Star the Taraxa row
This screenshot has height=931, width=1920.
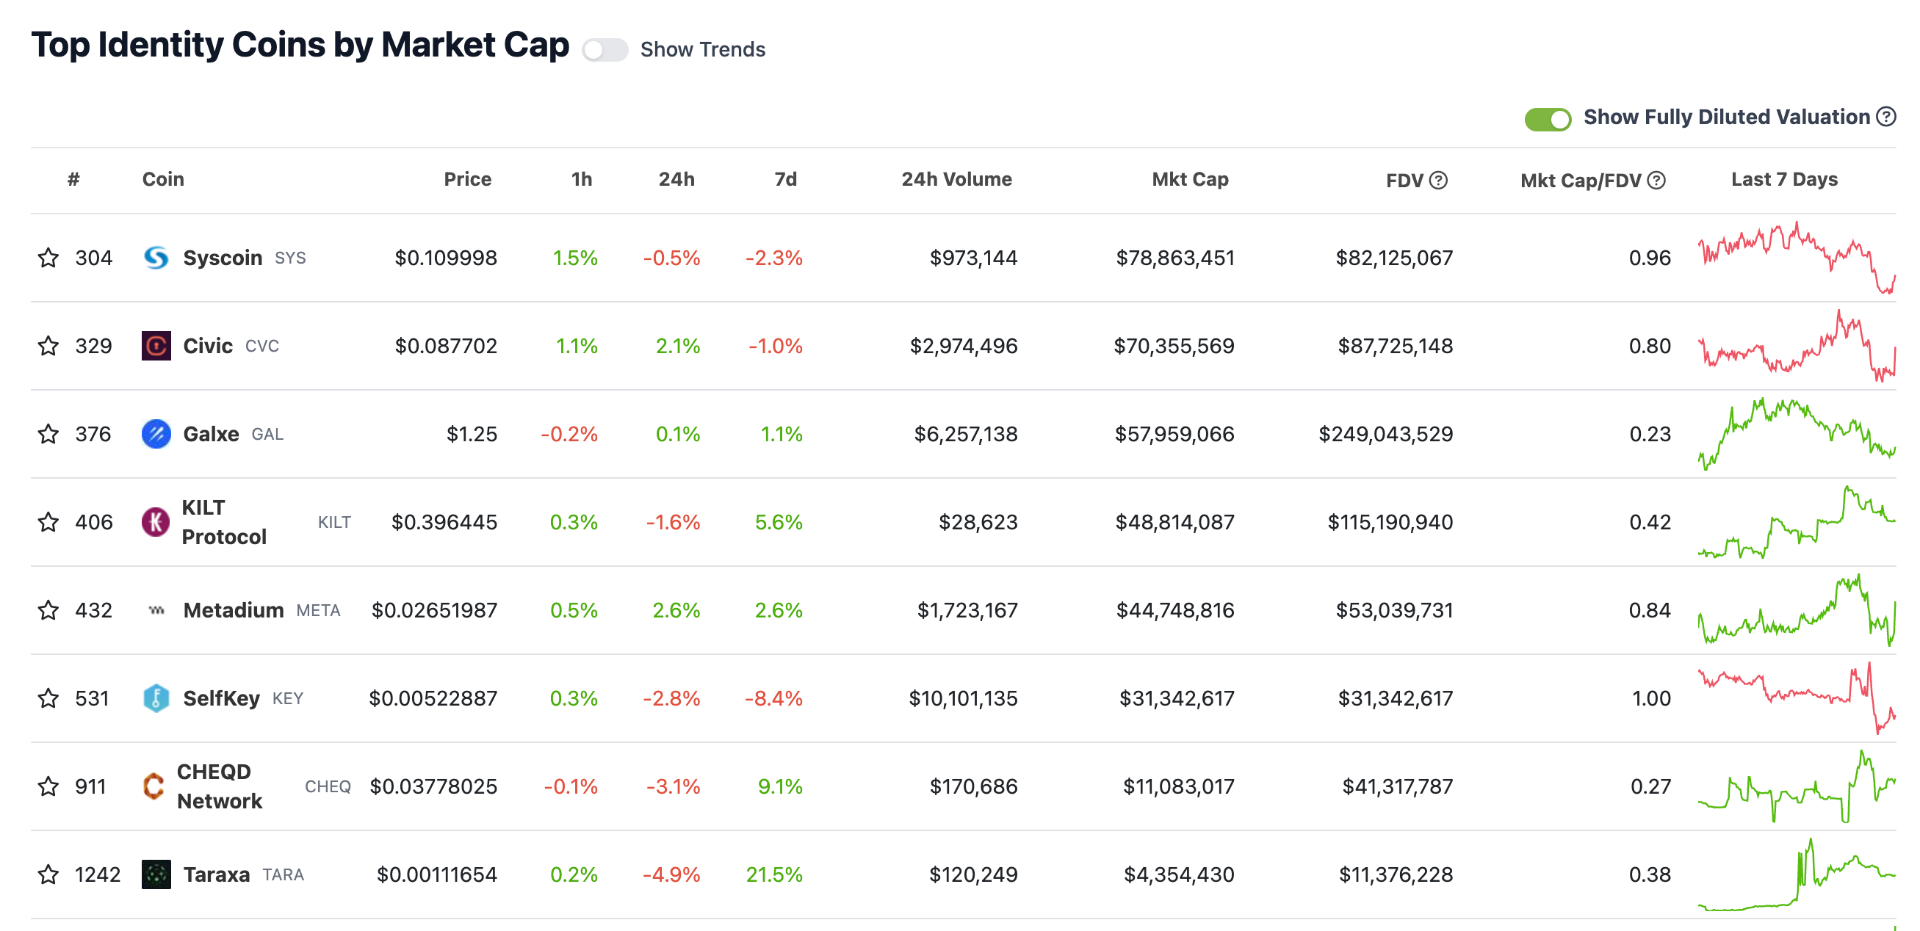[48, 874]
